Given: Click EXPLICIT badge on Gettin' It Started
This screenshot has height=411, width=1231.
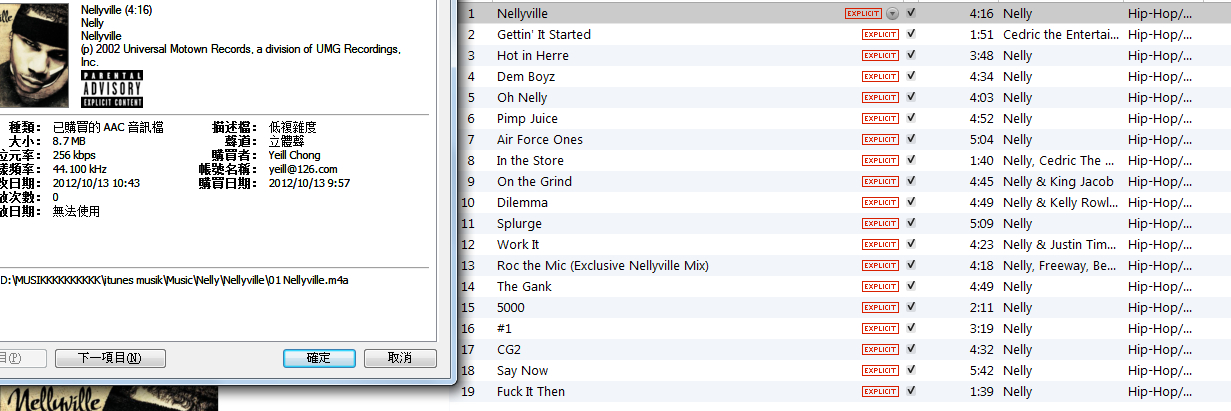Looking at the screenshot, I should coord(880,34).
